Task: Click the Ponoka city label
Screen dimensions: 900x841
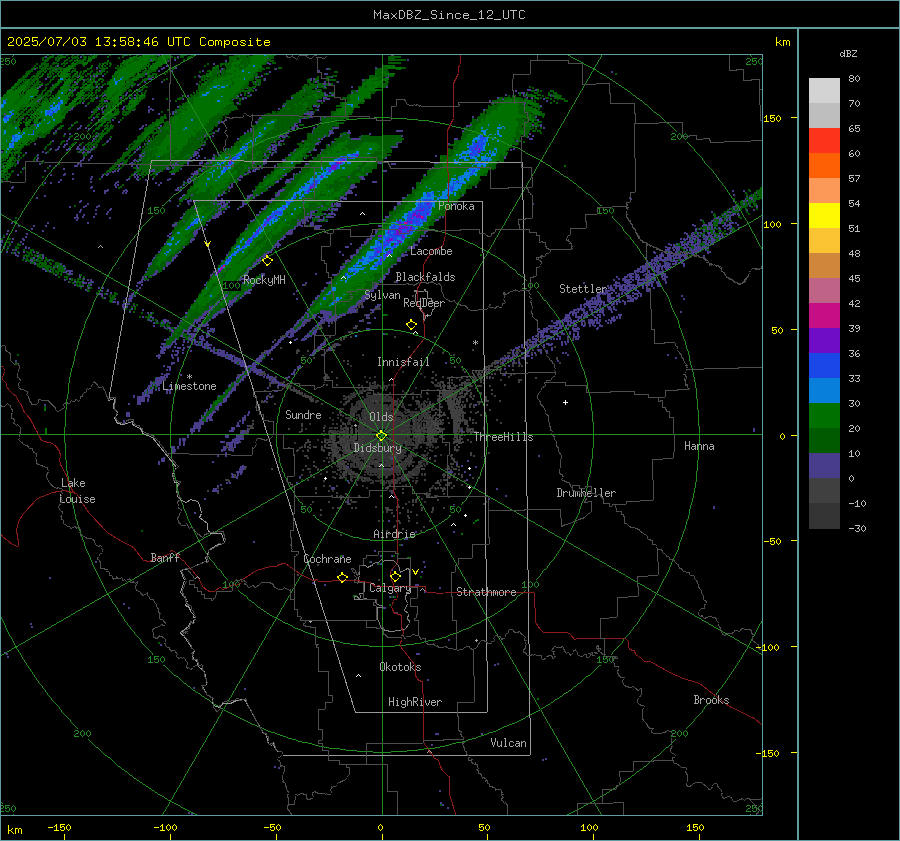Action: tap(456, 206)
